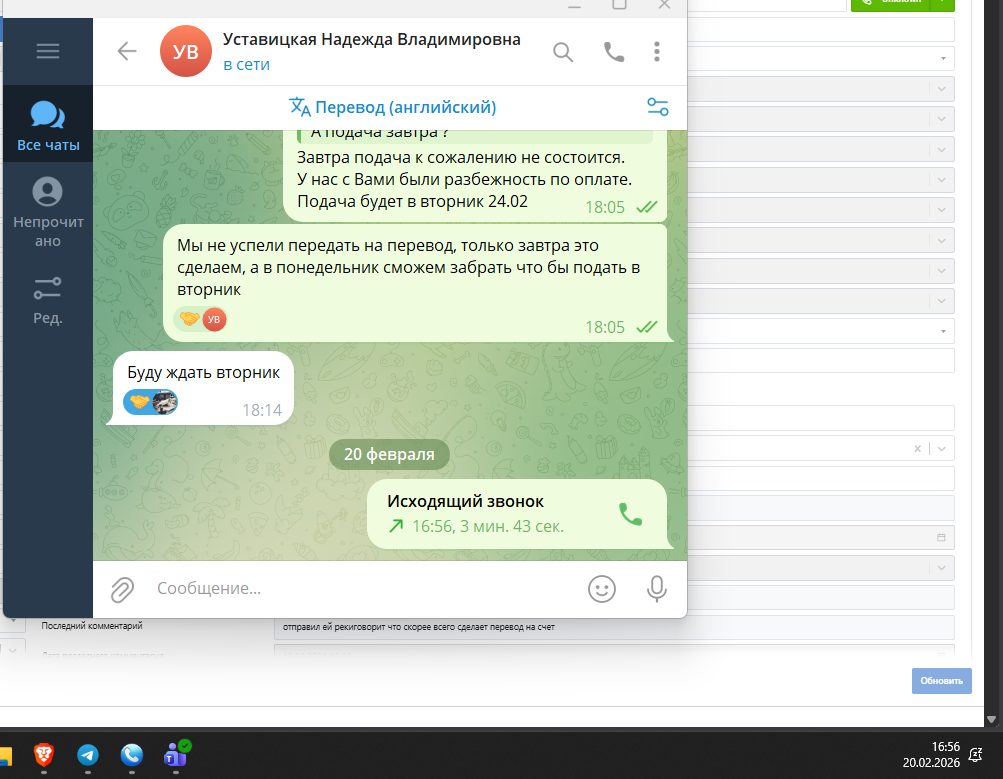This screenshot has width=1003, height=779.
Task: Open the Ред. folder editor
Action: (48, 301)
